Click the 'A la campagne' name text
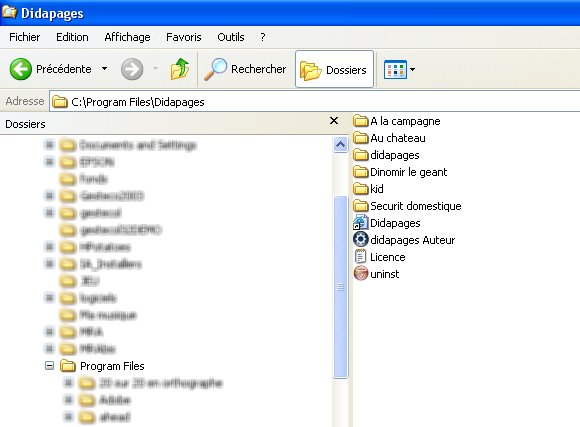The height and width of the screenshot is (427, 580). pyautogui.click(x=405, y=121)
